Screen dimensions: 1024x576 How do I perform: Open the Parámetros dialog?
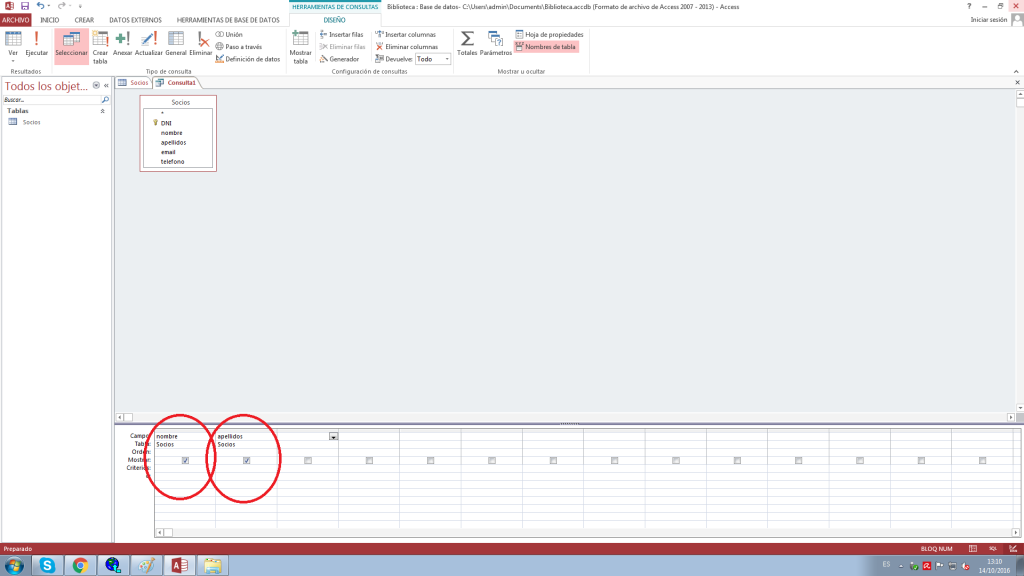tap(495, 44)
